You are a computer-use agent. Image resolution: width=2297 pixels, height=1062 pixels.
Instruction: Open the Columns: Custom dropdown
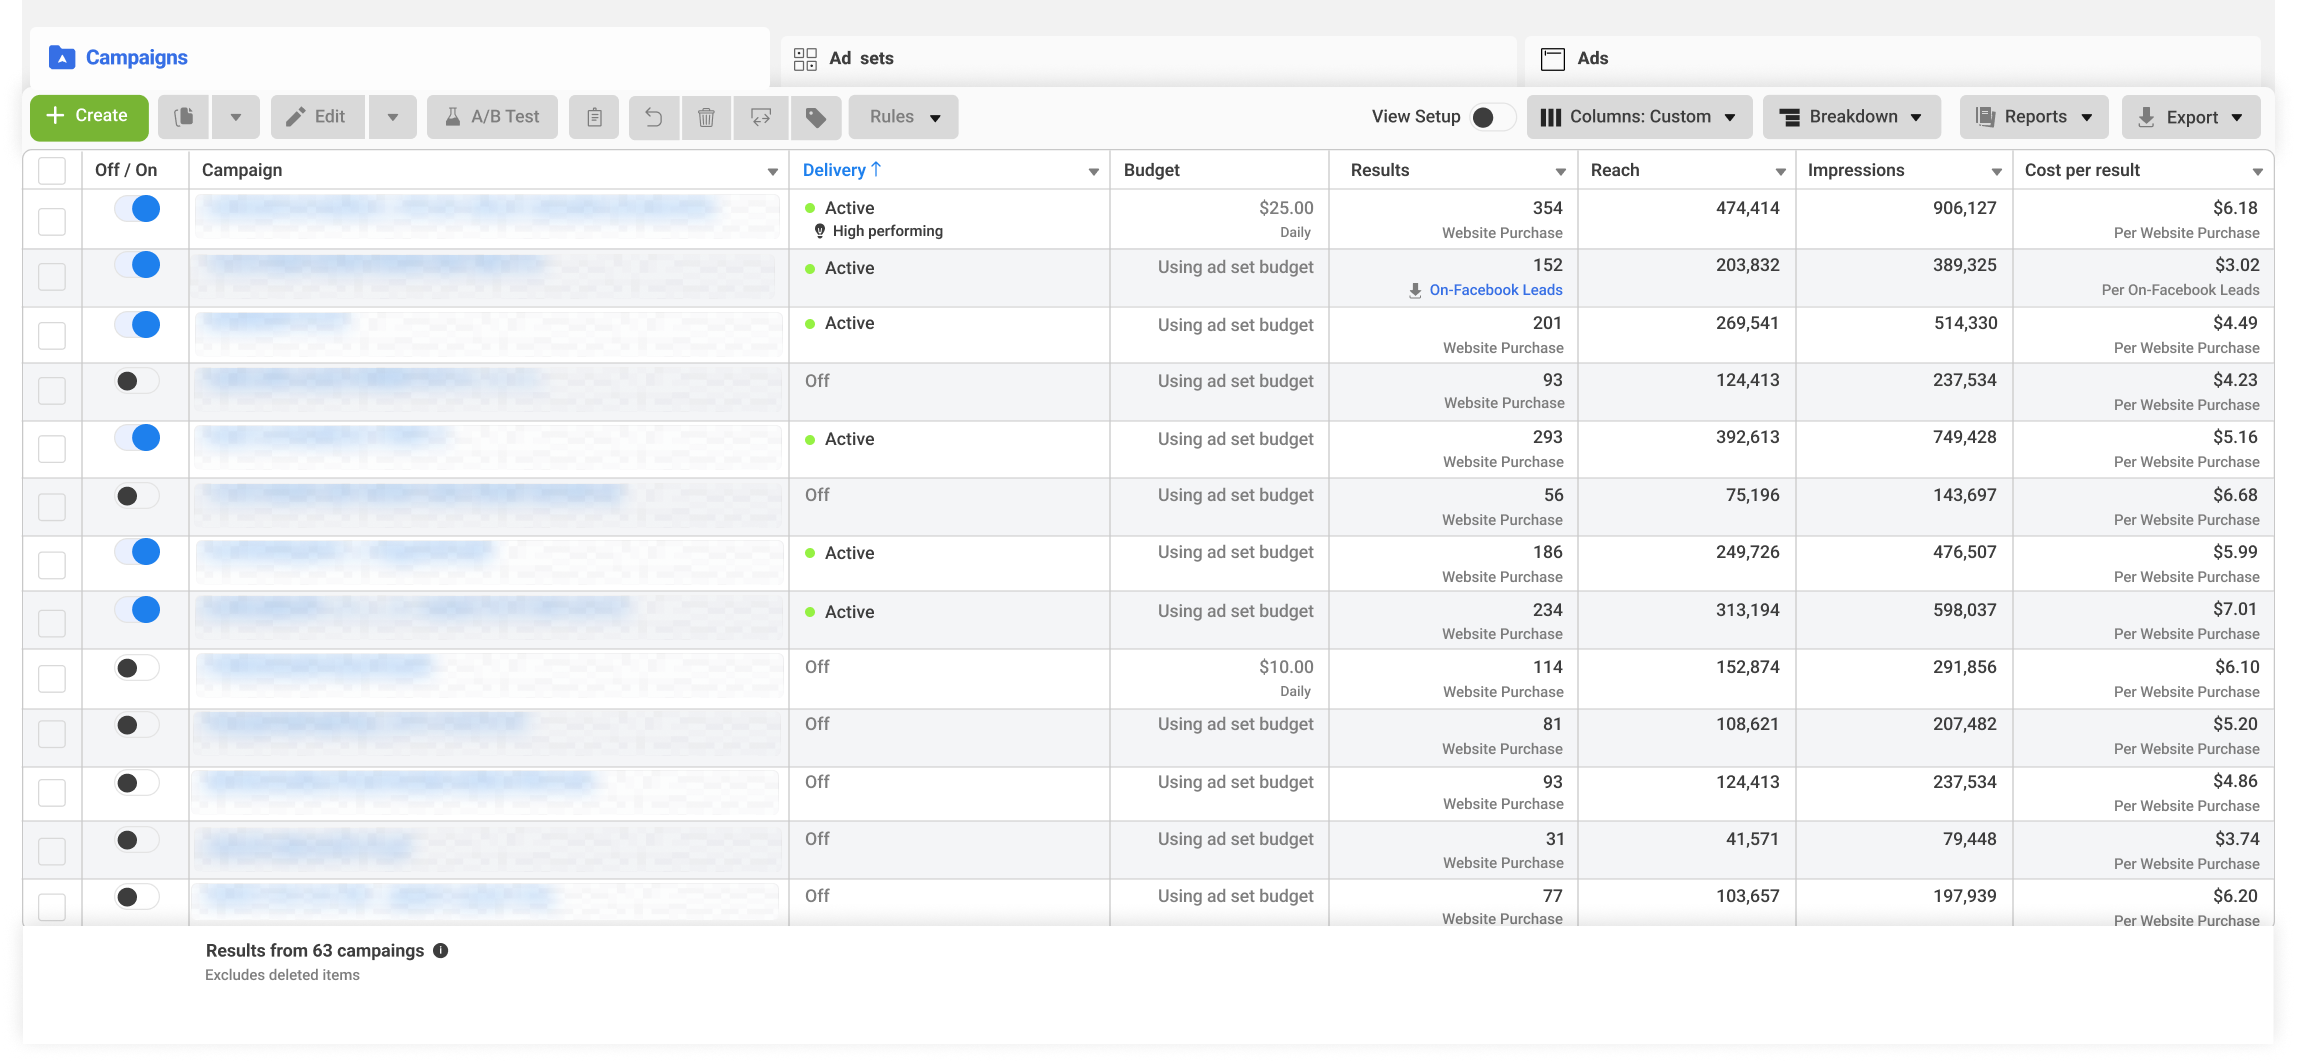[1639, 117]
